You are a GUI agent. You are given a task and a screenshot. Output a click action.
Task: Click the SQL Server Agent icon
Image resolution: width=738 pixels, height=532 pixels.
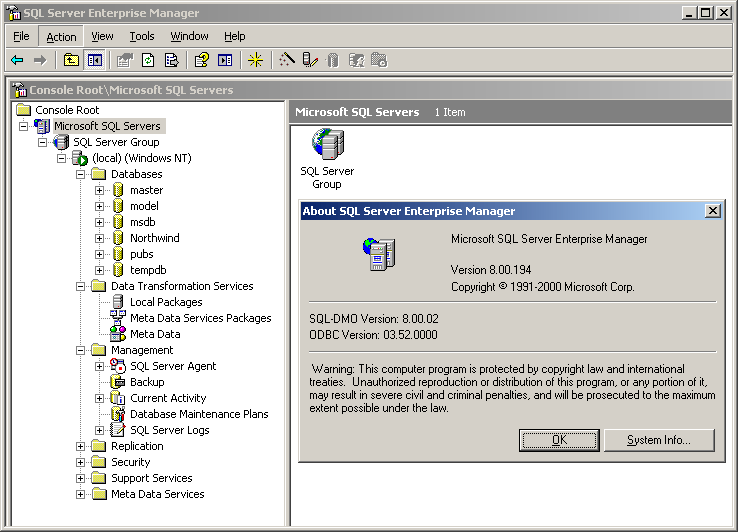[118, 366]
